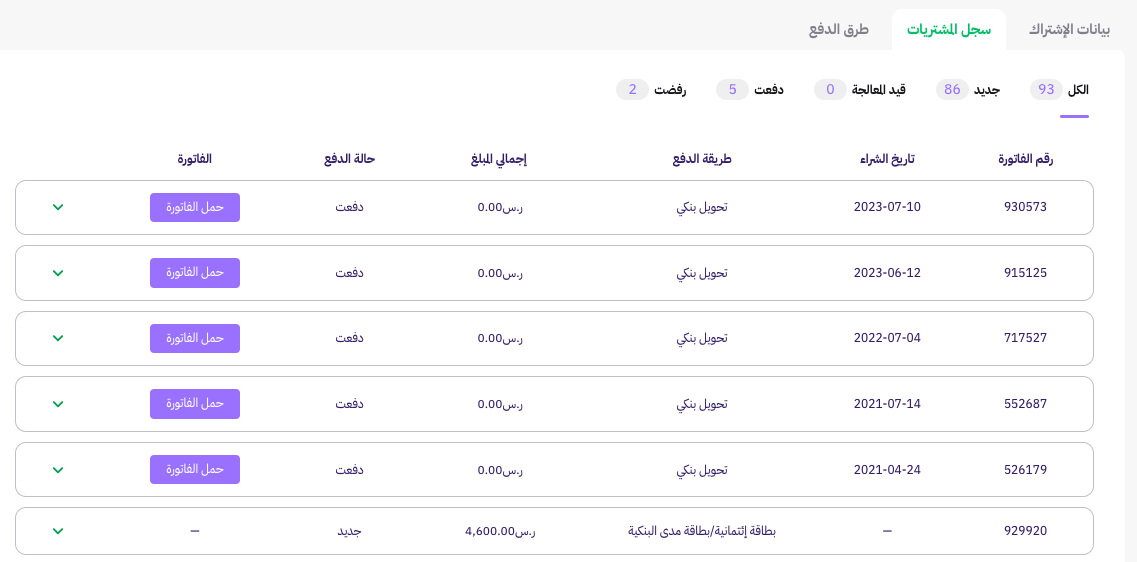Expand invoice 915125 row chevron
This screenshot has height=562, width=1137.
59,273
